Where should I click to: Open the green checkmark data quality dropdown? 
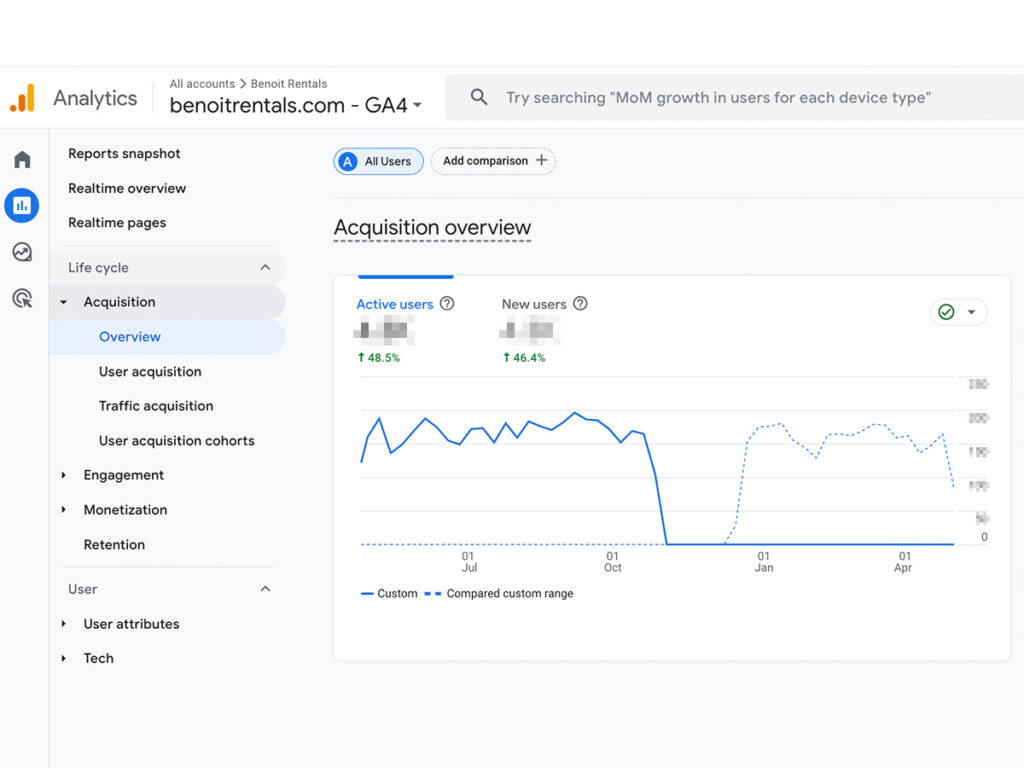(958, 313)
